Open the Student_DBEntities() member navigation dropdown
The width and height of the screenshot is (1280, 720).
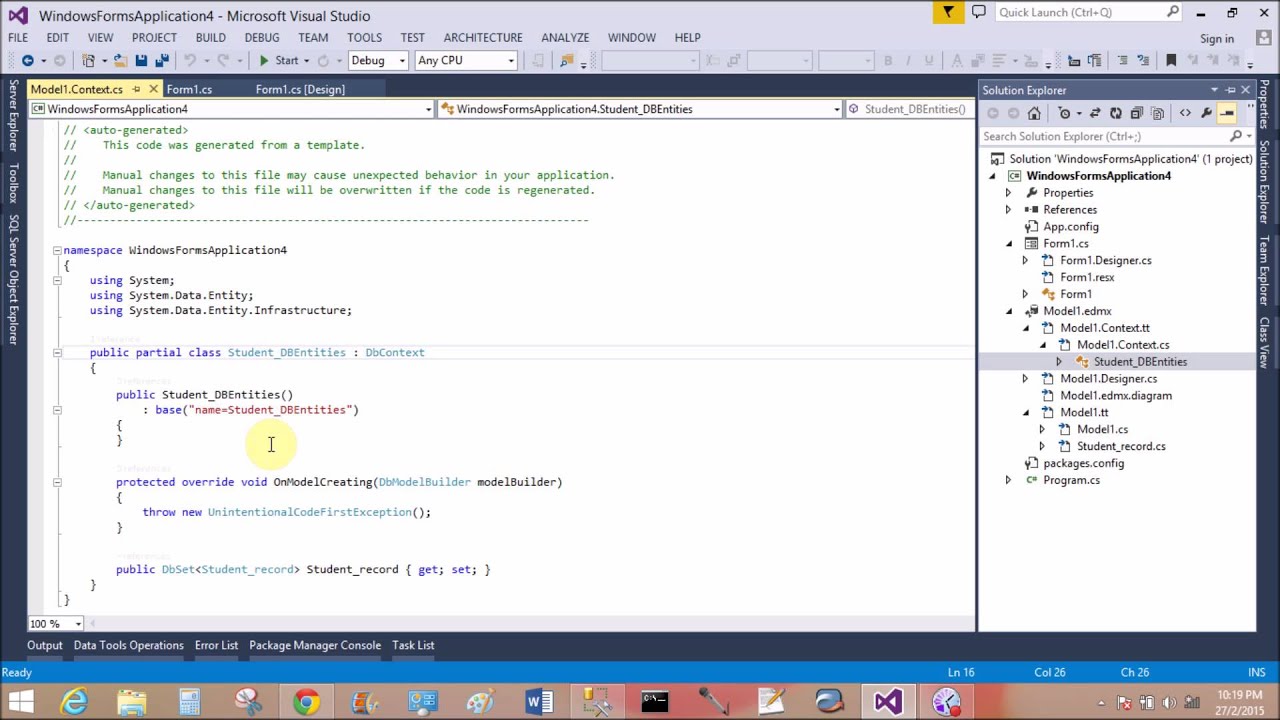point(910,109)
